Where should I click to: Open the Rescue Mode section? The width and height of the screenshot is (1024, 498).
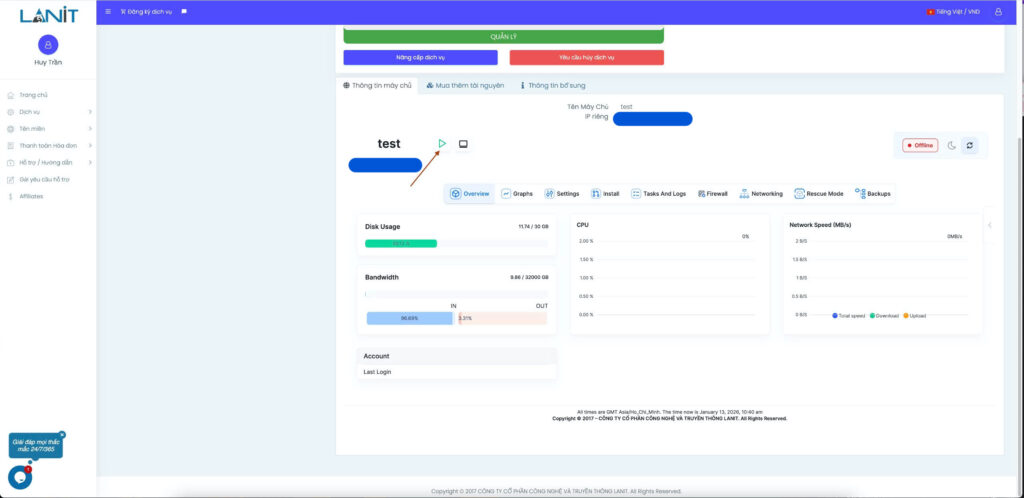[818, 193]
